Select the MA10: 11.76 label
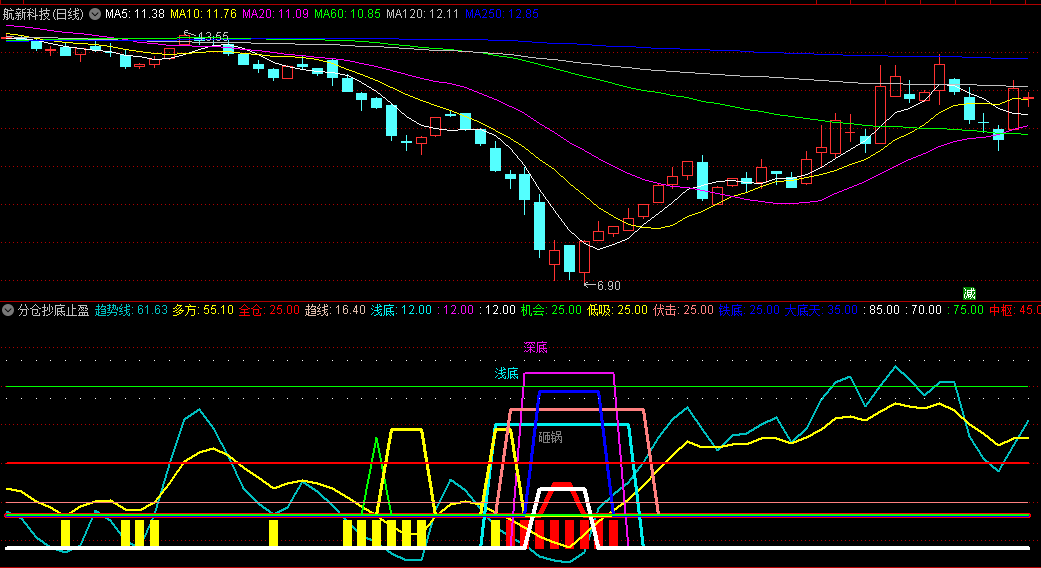1041x568 pixels. point(203,13)
